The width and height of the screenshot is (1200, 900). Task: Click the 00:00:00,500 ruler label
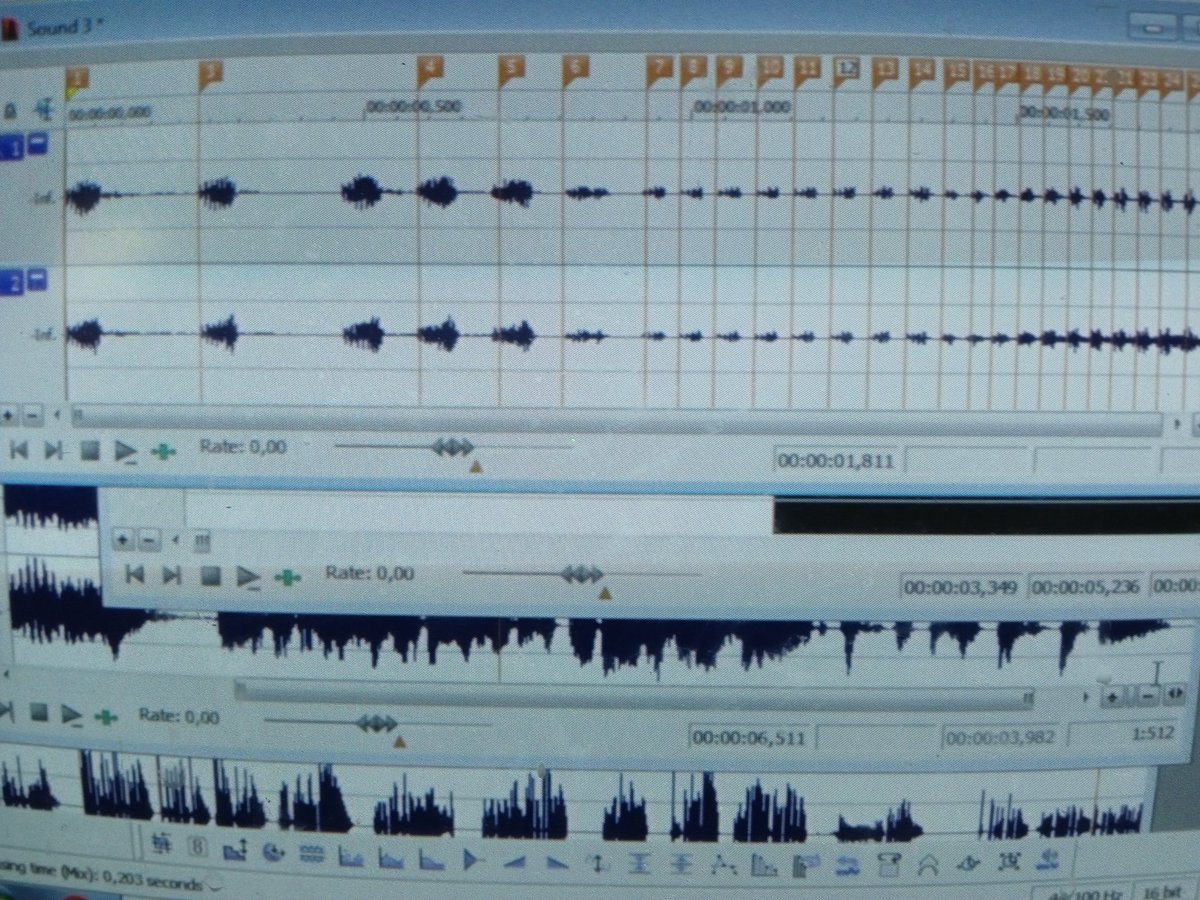(x=413, y=106)
